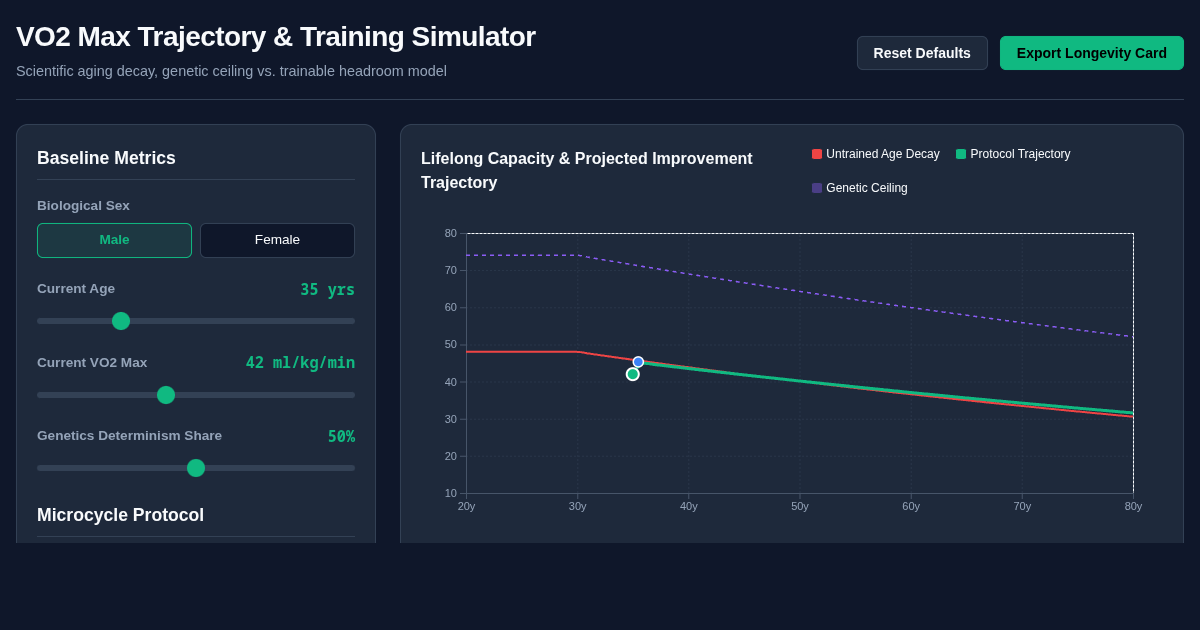Click the 10 y-axis label

(x=451, y=493)
